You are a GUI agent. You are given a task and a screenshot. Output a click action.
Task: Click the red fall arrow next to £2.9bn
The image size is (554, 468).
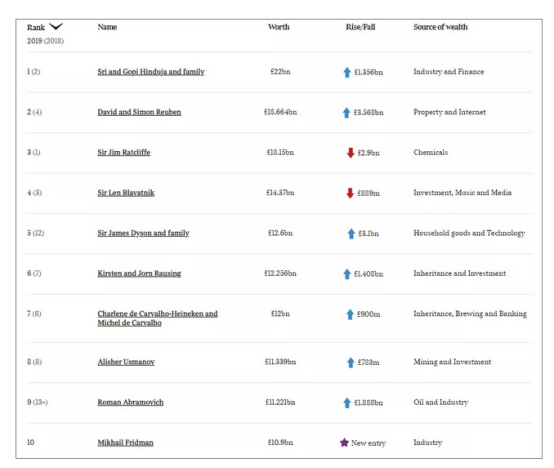(350, 153)
